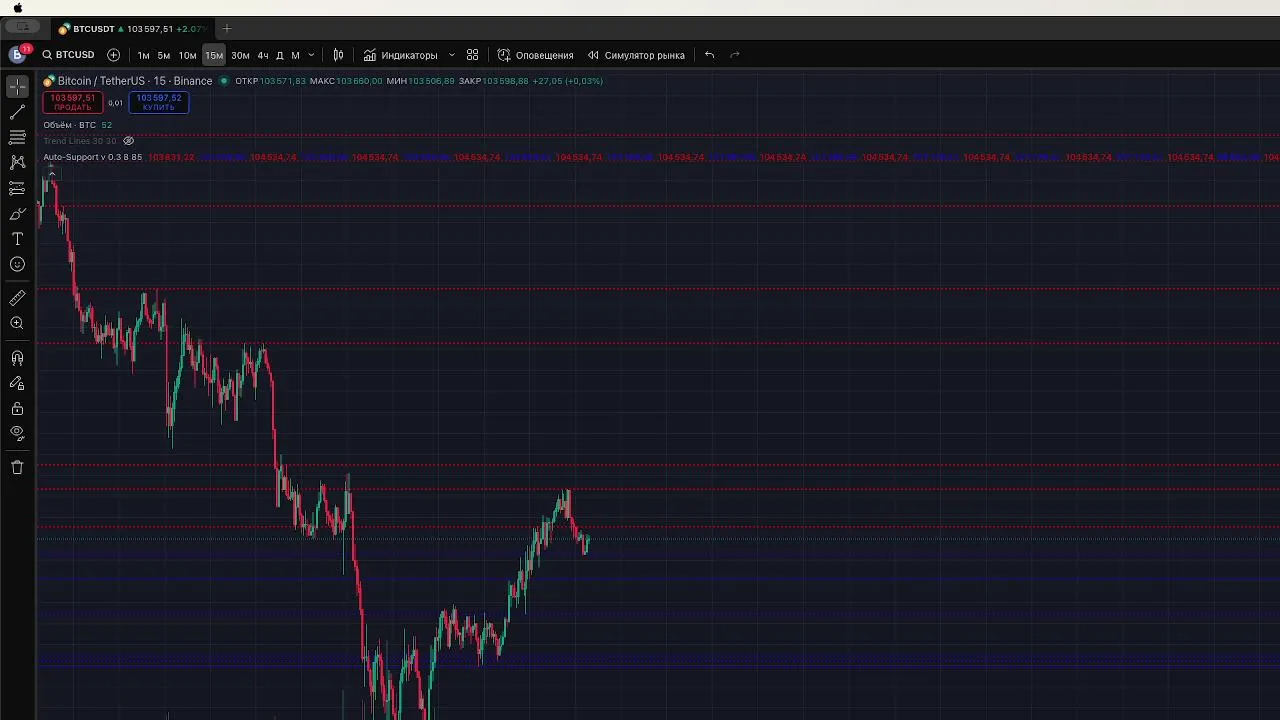This screenshot has height=720, width=1280.
Task: Expand the favorite indicators dropdown arrow
Action: [452, 55]
